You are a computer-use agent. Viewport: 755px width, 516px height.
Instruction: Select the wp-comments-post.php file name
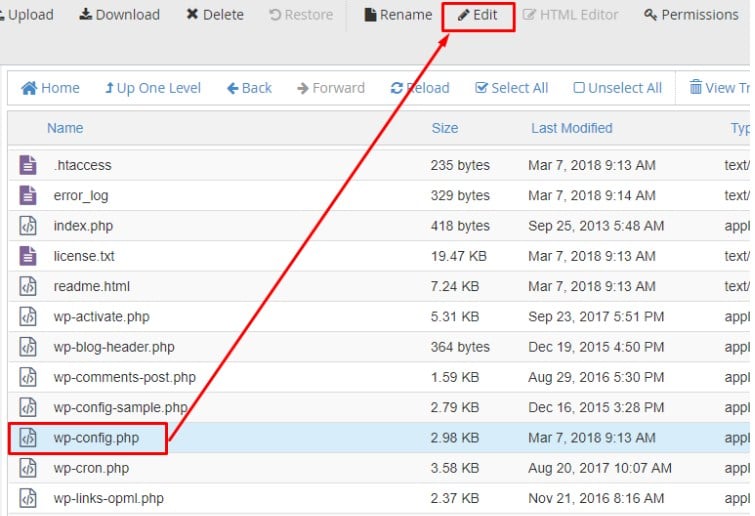pyautogui.click(x=125, y=377)
